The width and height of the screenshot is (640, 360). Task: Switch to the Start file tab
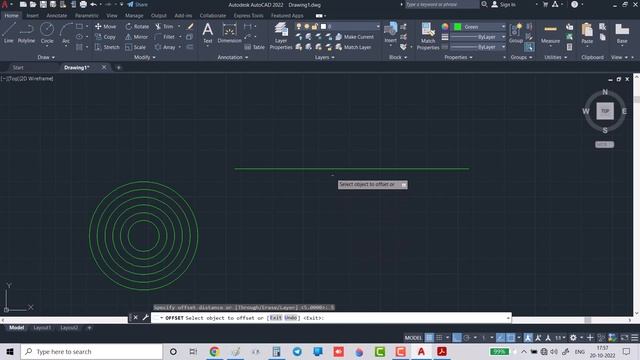pos(18,68)
